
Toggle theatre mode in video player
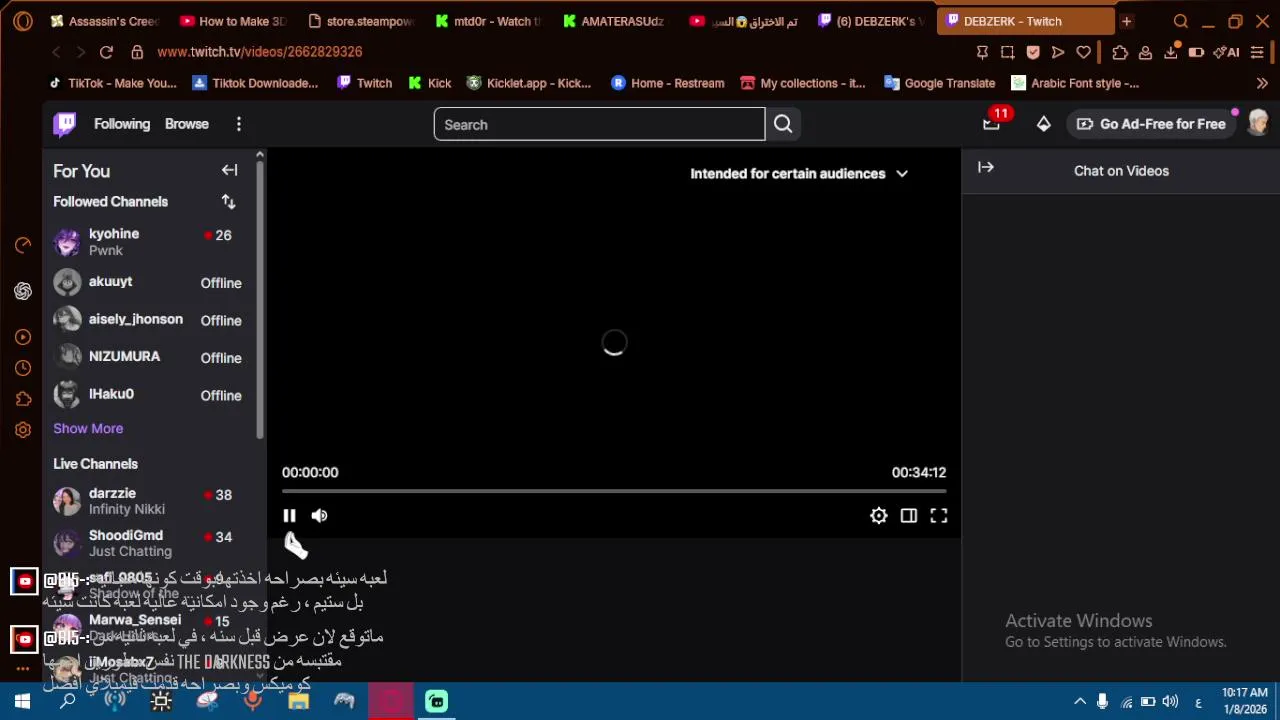pyautogui.click(x=908, y=516)
